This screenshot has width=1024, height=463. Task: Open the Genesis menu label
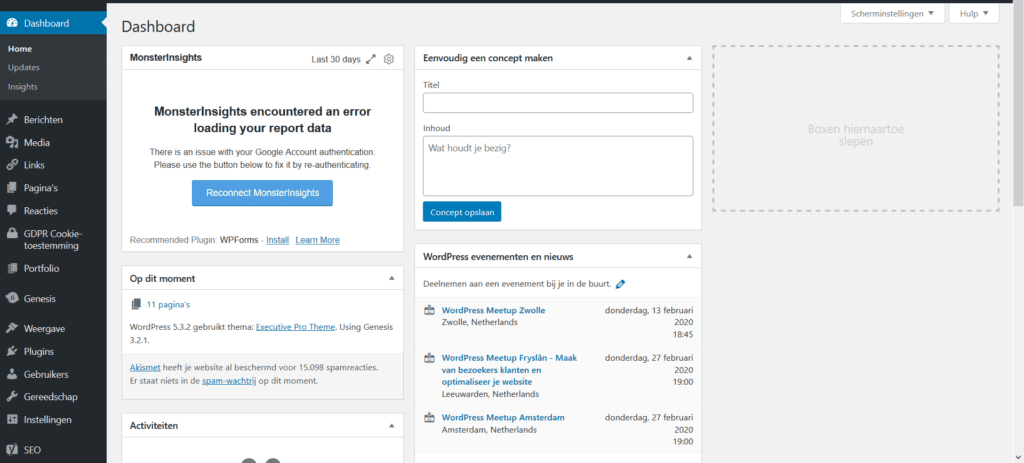40,299
